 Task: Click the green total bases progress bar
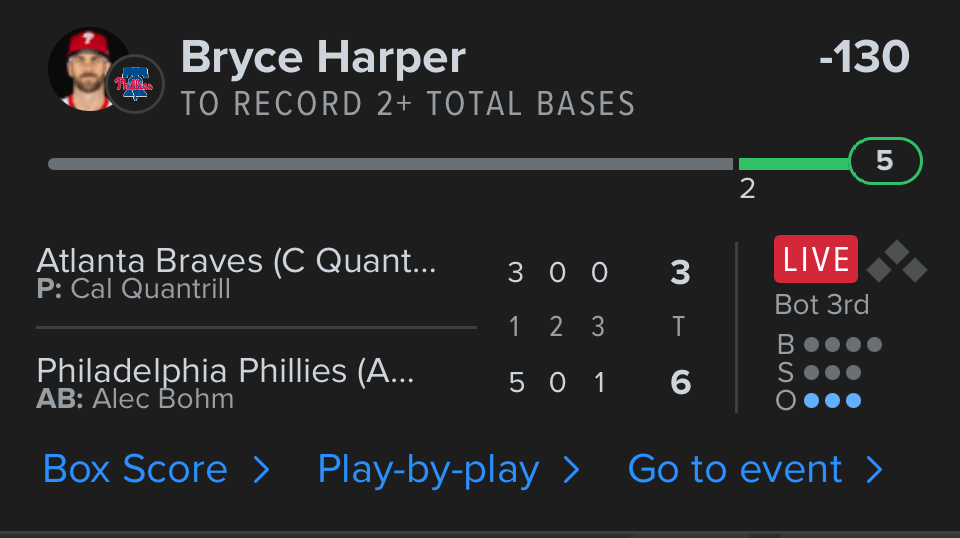click(793, 163)
